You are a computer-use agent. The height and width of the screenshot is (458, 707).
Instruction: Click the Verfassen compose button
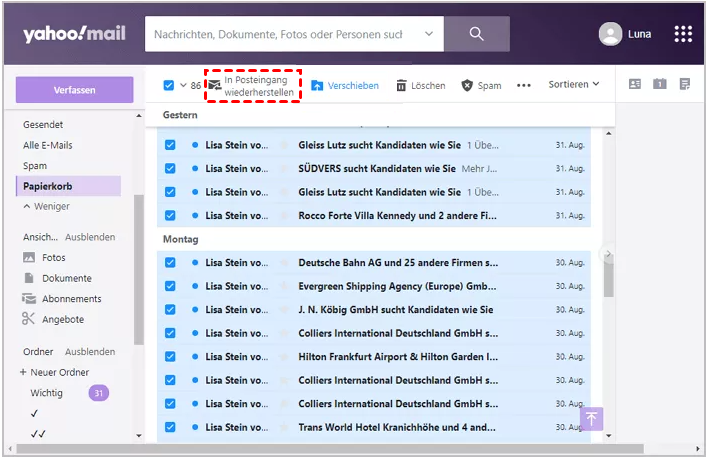point(74,90)
